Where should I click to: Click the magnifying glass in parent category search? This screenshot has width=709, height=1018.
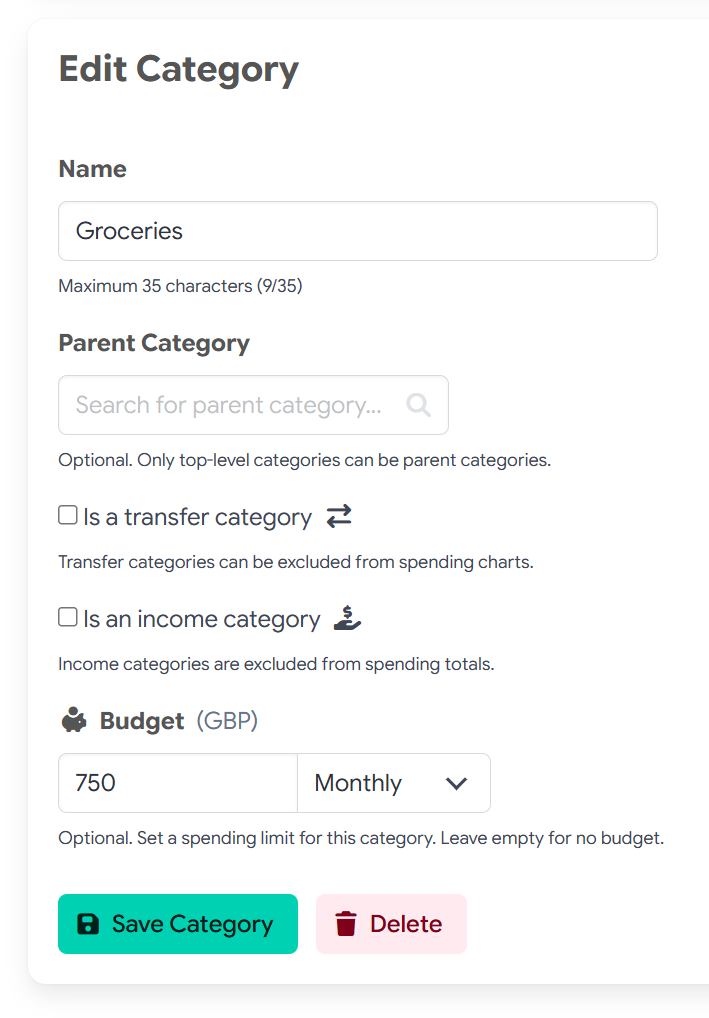pyautogui.click(x=418, y=405)
